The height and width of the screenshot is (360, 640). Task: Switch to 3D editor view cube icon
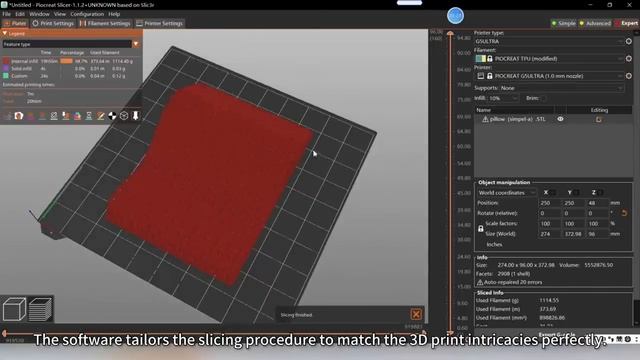coord(14,309)
